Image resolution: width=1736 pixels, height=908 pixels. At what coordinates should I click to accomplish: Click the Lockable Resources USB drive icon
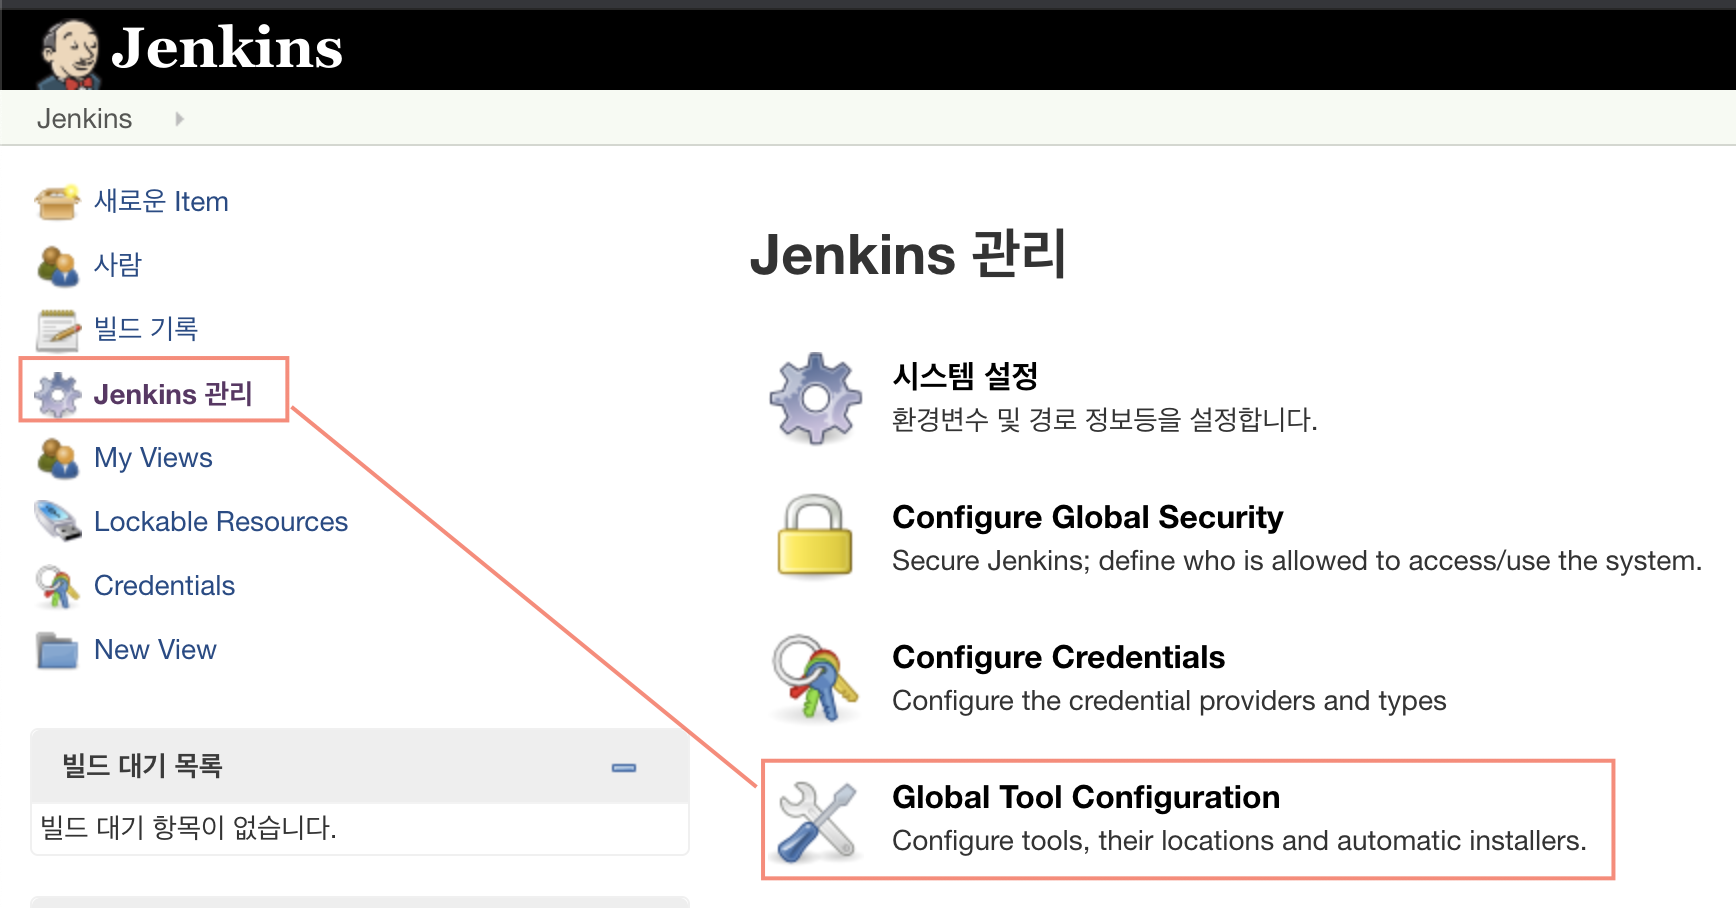[57, 522]
